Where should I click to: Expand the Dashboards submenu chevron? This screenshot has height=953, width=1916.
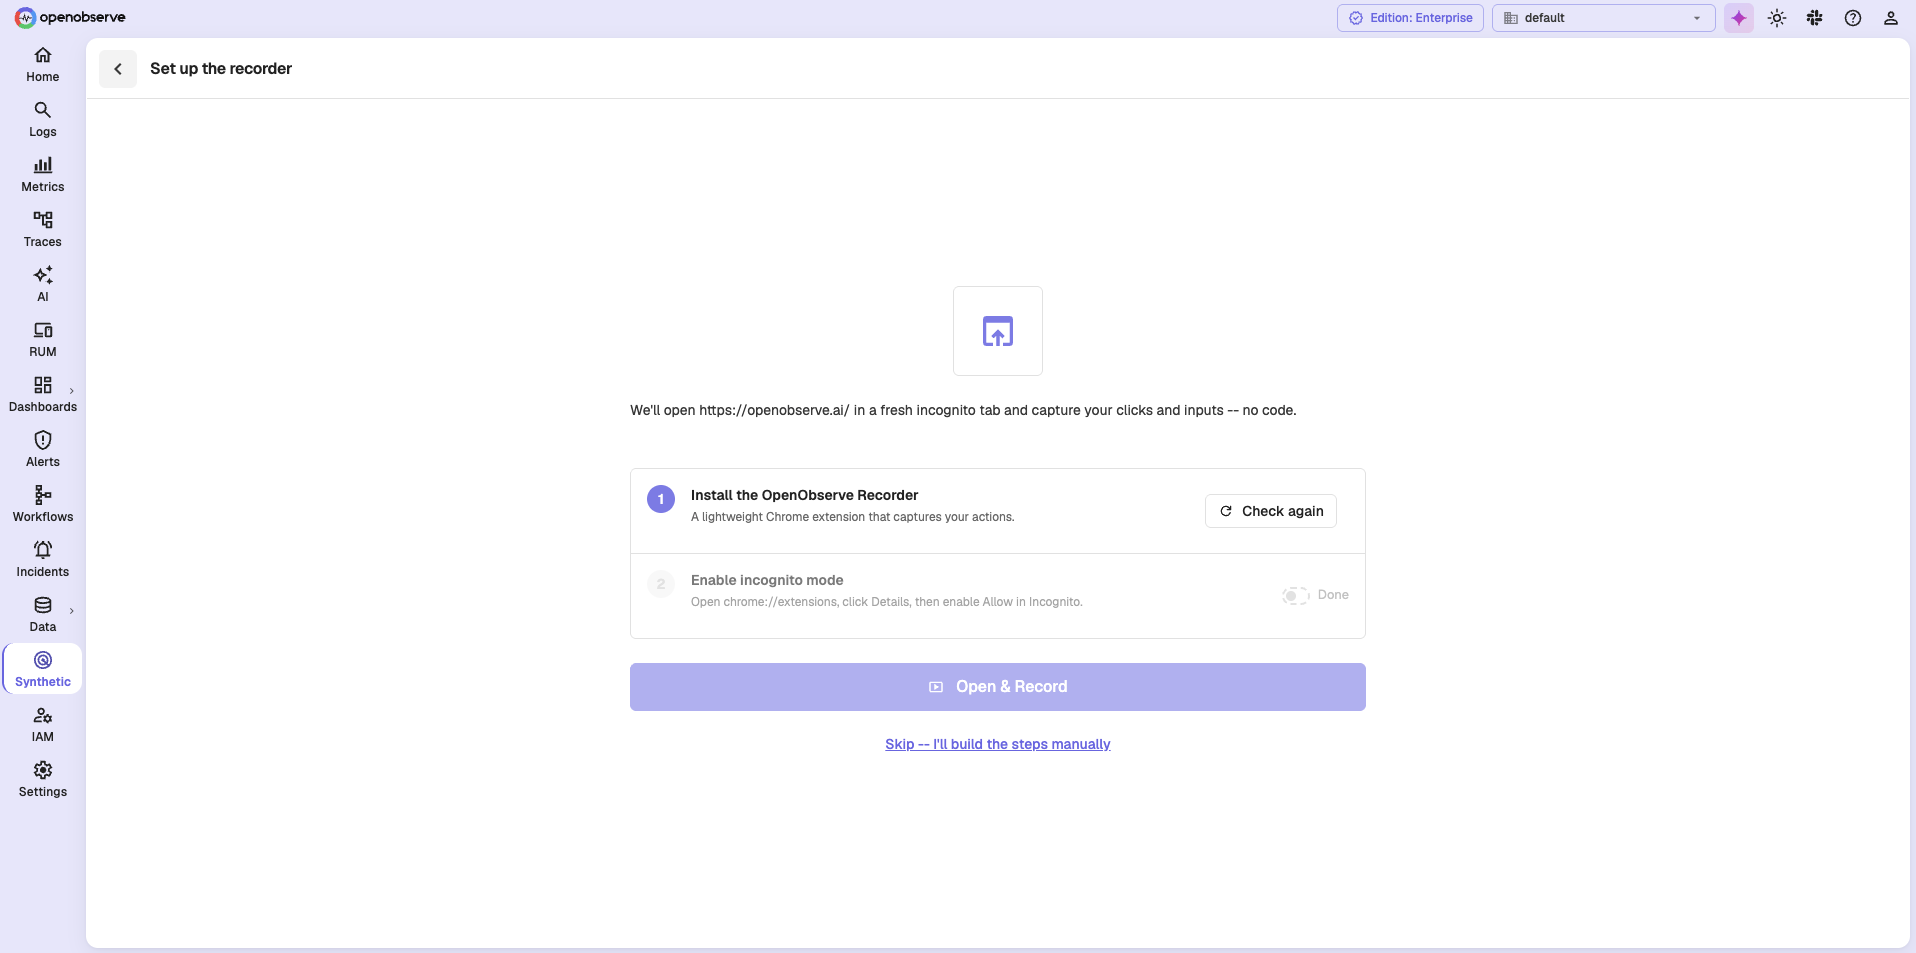(x=72, y=391)
